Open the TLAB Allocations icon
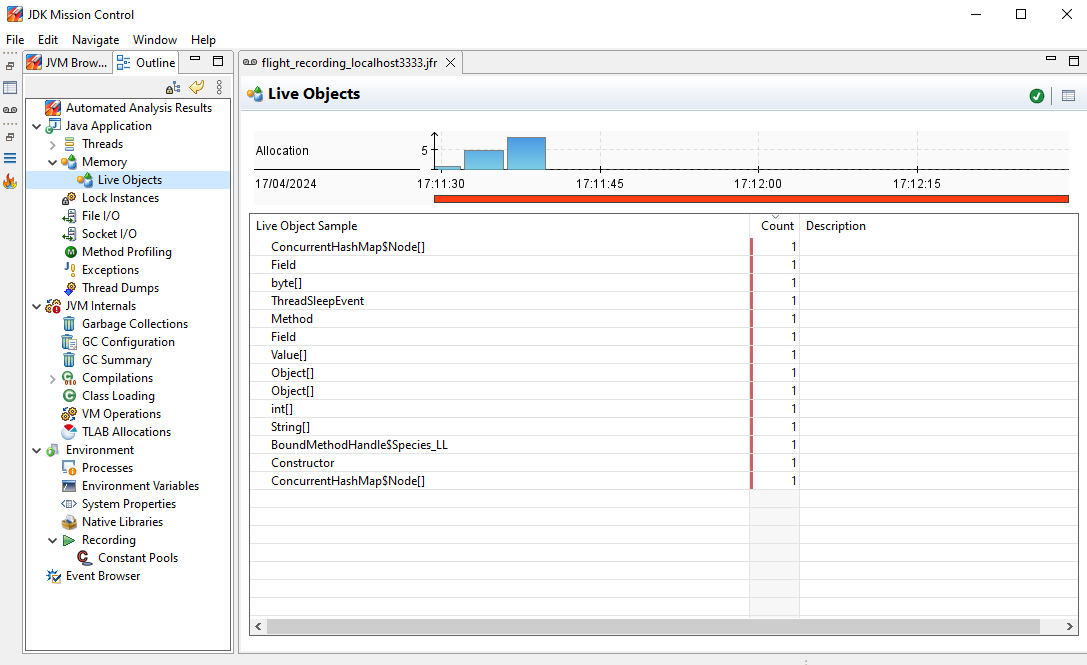 click(69, 432)
